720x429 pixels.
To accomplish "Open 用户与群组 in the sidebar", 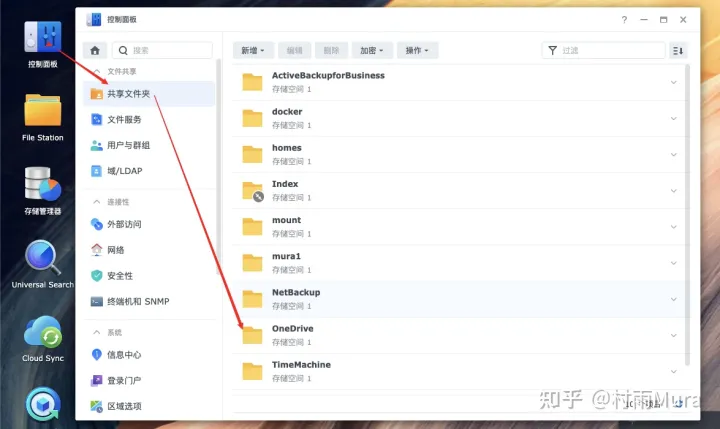I will click(x=149, y=145).
